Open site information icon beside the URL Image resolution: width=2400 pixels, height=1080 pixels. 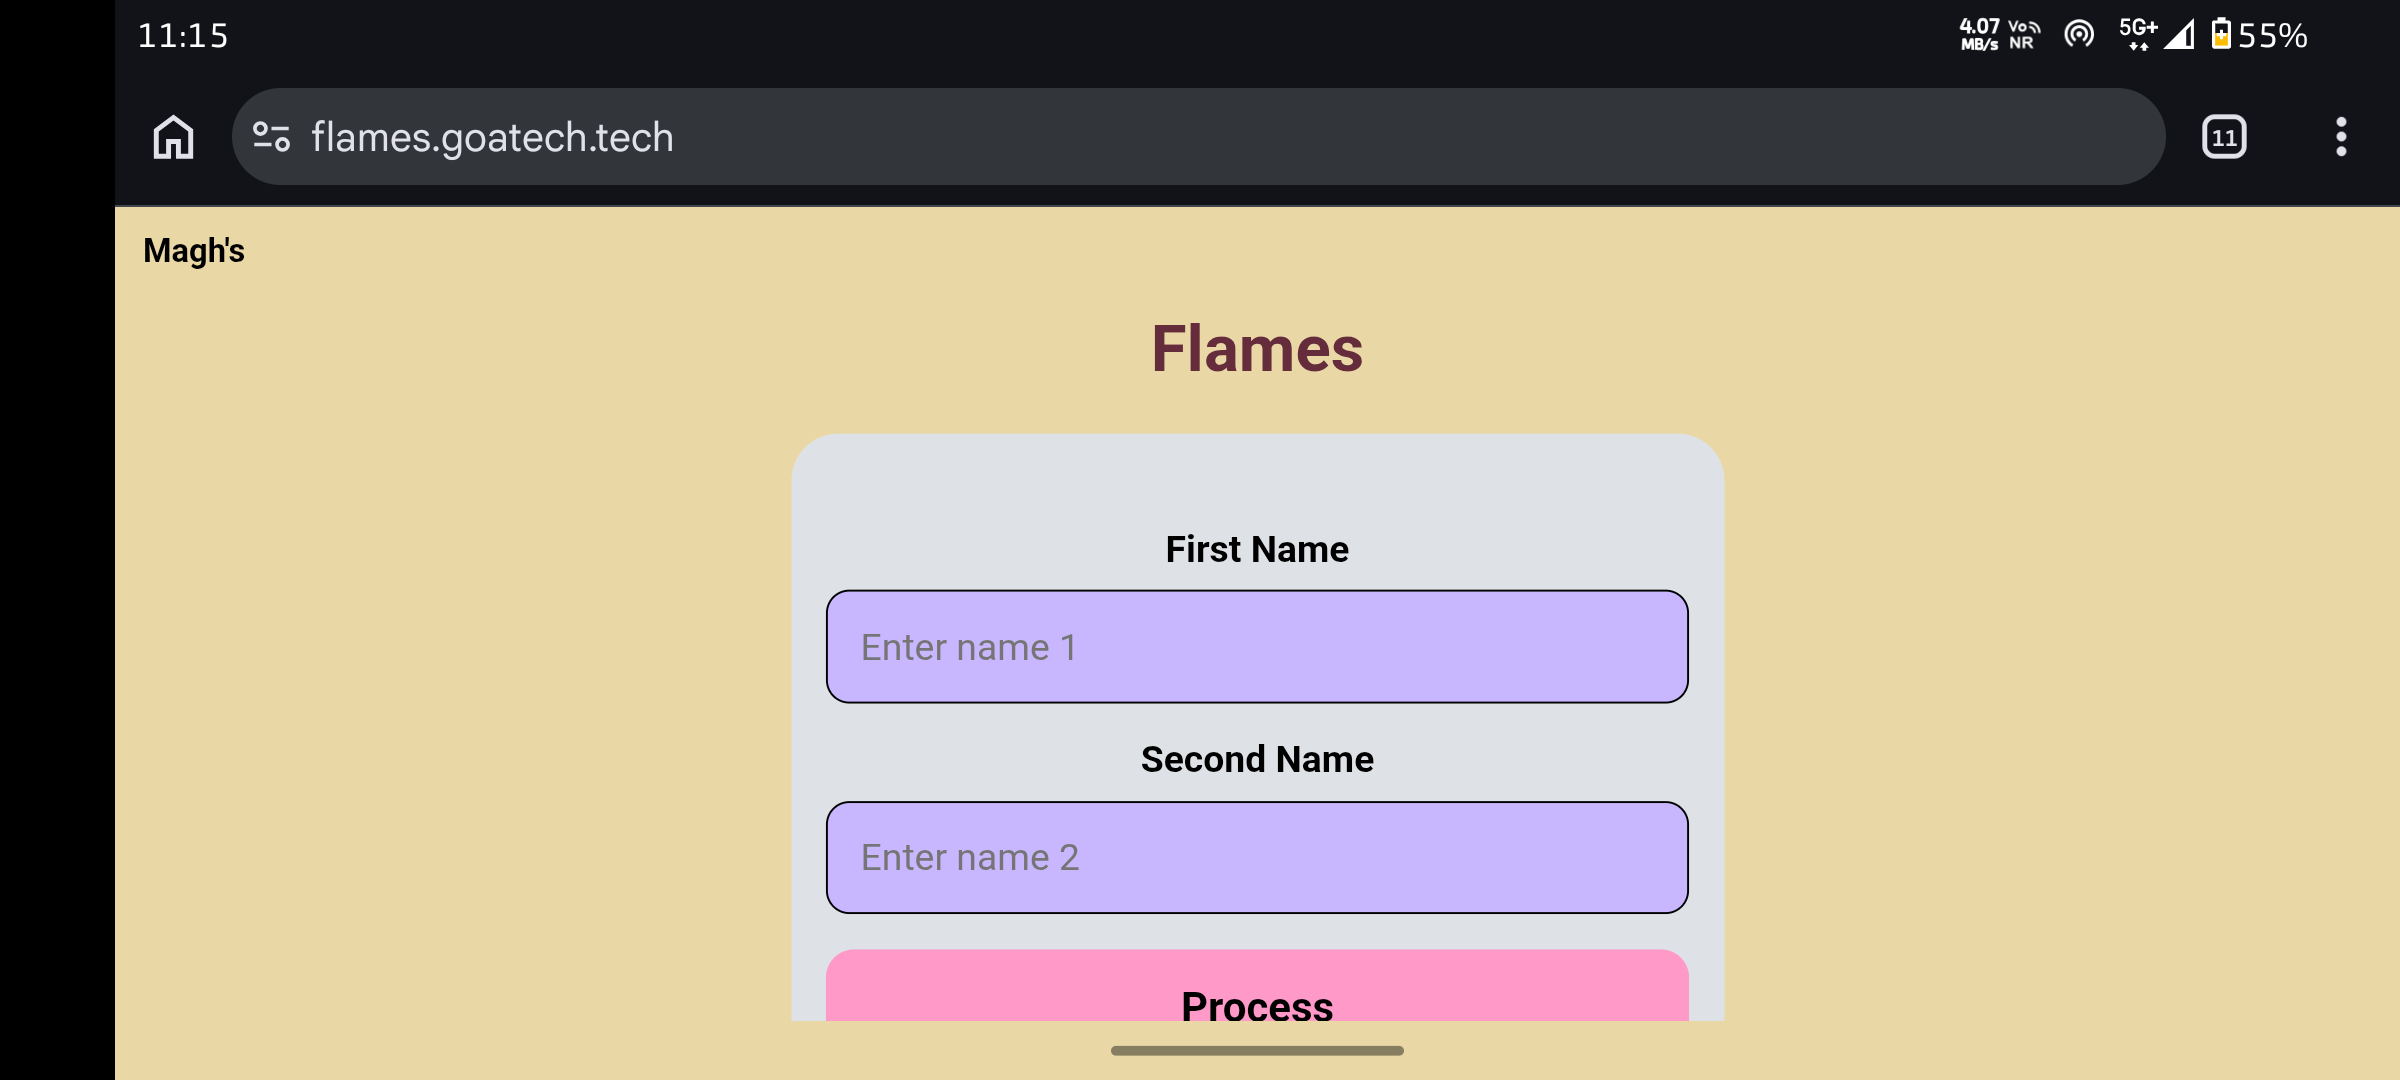point(271,137)
